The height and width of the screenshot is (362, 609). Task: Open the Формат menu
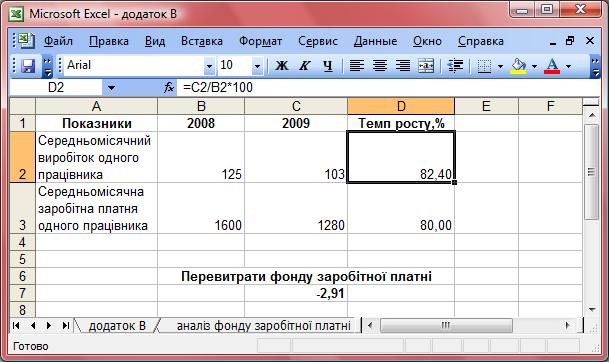(260, 41)
